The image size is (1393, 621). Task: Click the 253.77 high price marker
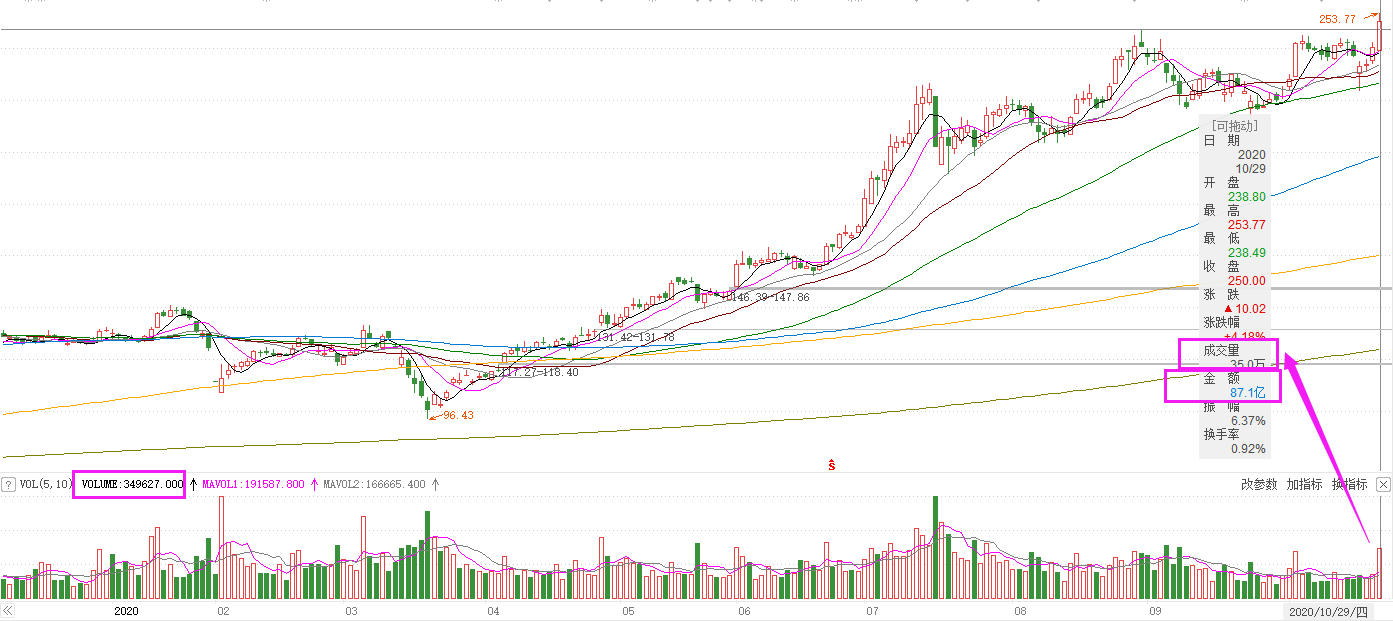coord(1337,19)
